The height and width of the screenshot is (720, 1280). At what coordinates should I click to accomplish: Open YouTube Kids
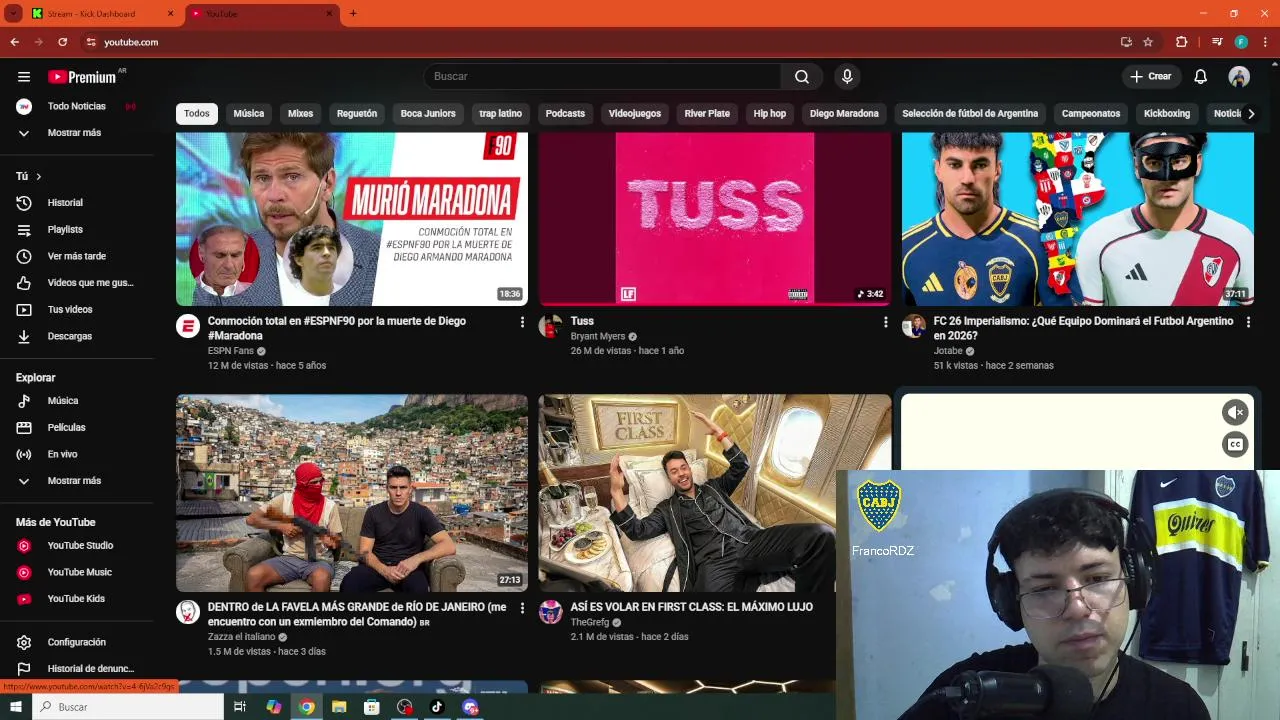(77, 599)
